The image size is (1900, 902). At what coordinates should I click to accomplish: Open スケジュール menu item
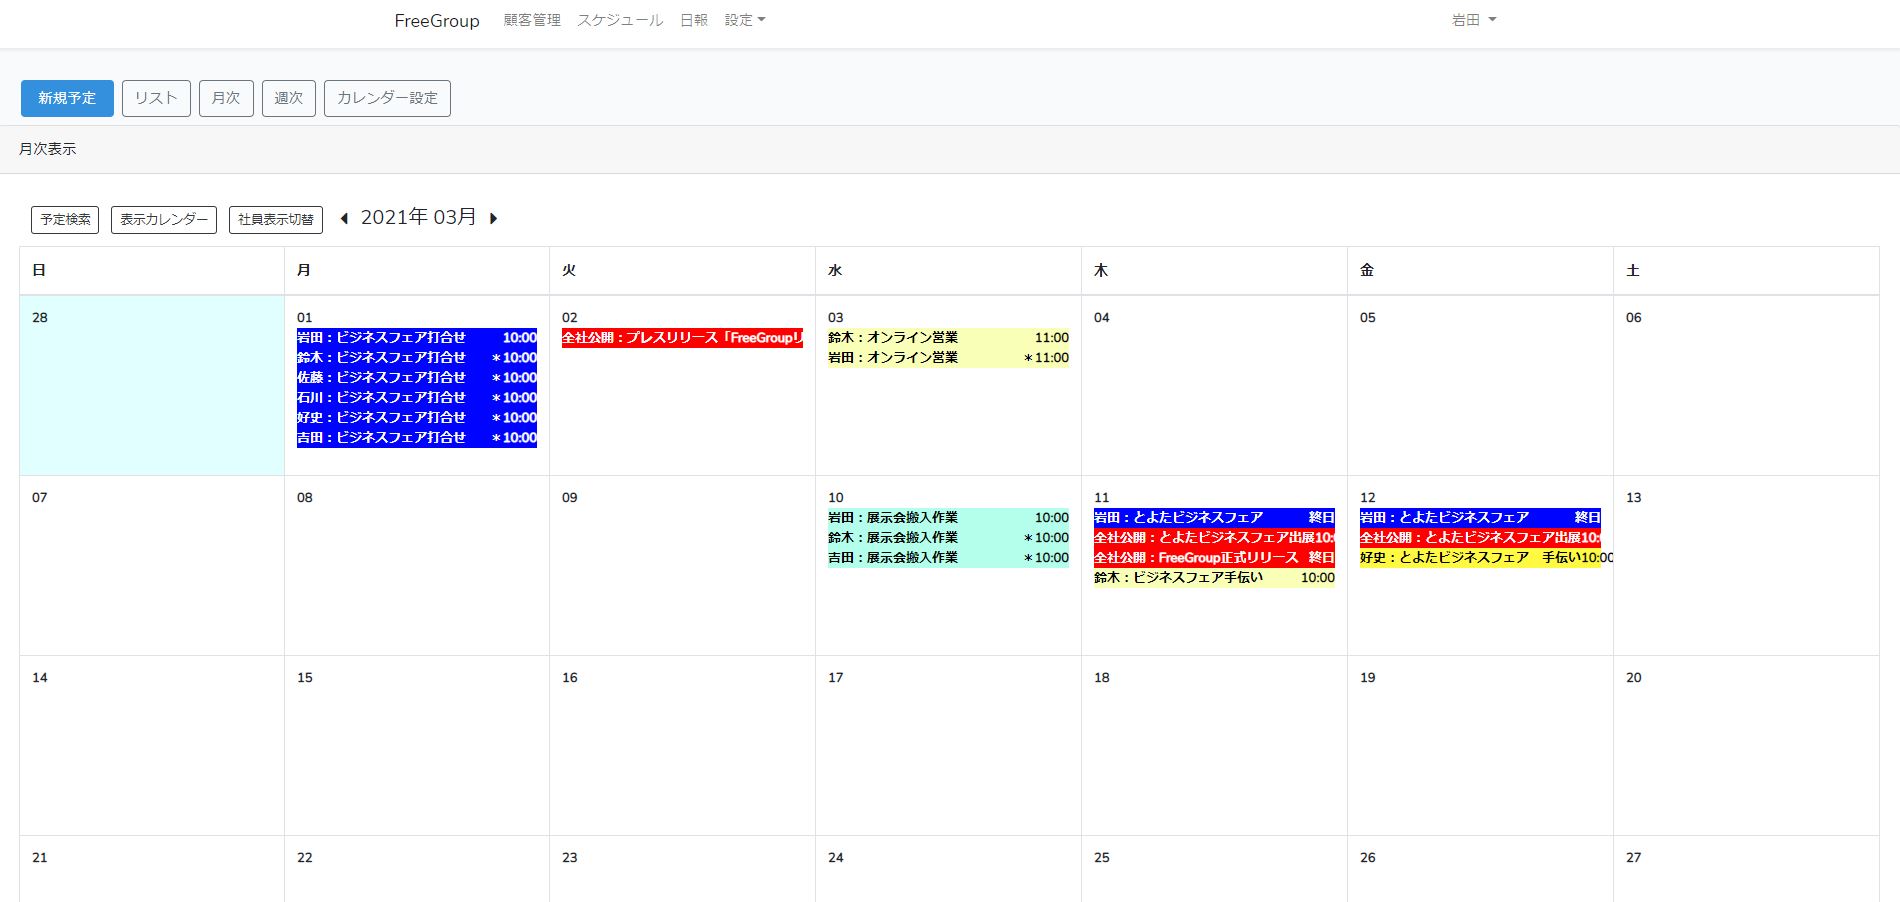(620, 20)
